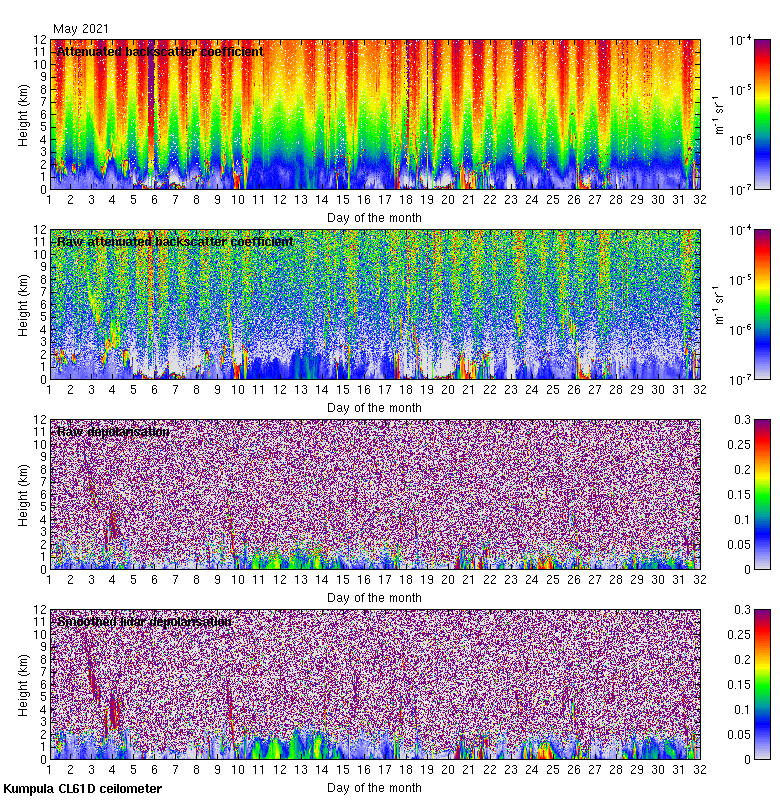The height and width of the screenshot is (800, 780).
Task: Click the '0.15' tick on the Smoothed depolarisation colorbar
Action: [739, 684]
